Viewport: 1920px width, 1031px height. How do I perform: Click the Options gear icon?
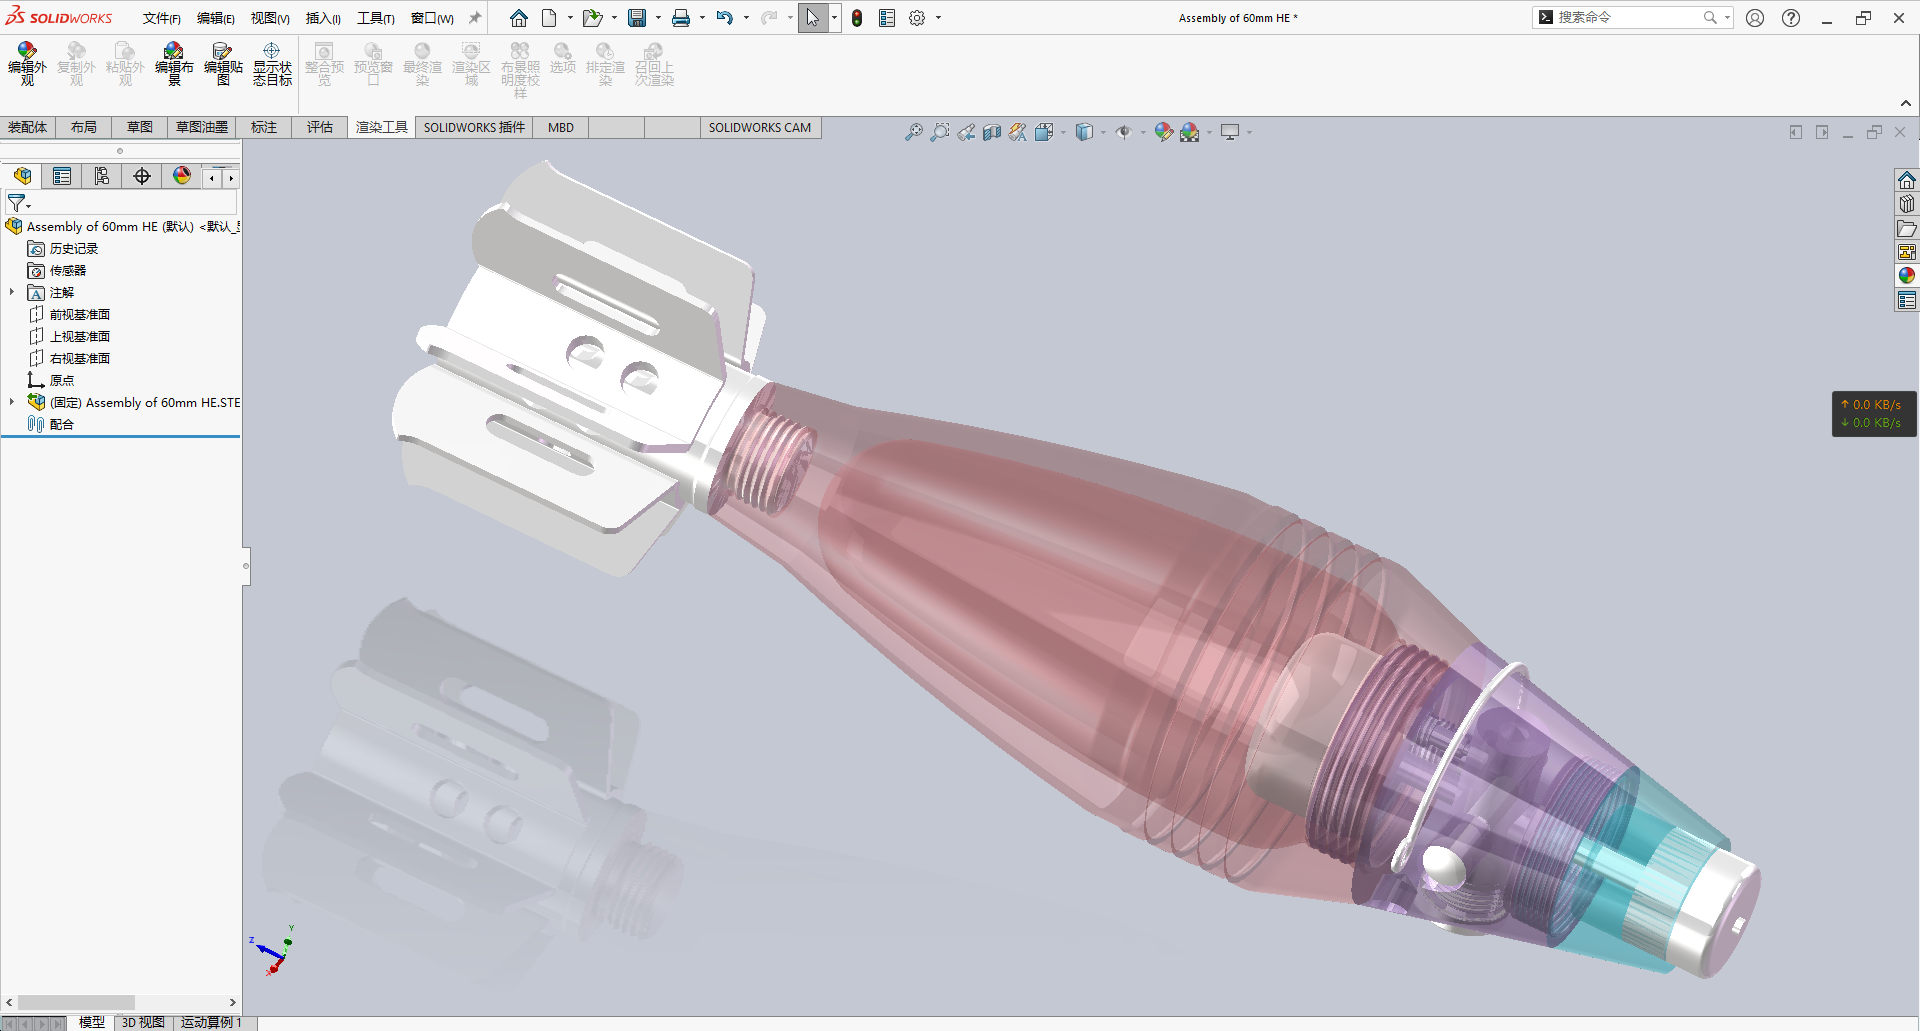(917, 18)
